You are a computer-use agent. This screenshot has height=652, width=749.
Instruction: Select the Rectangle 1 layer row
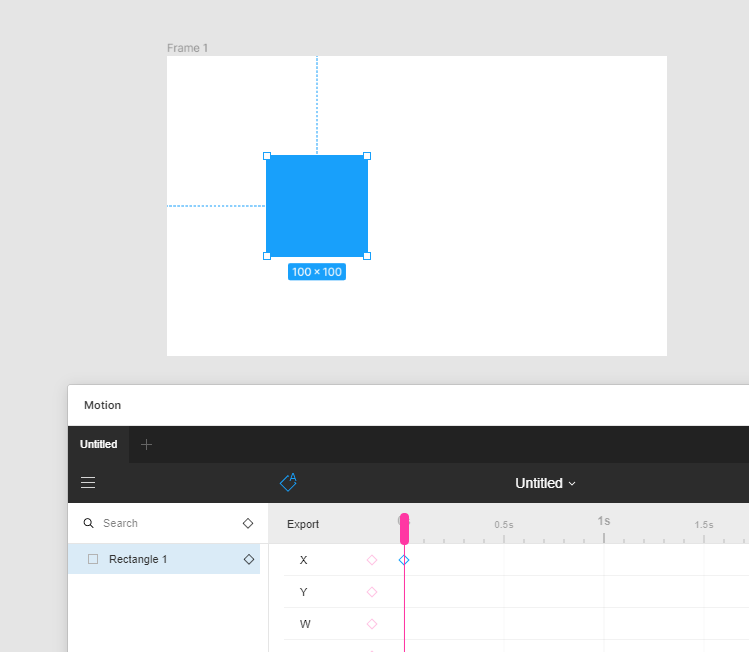tap(164, 559)
